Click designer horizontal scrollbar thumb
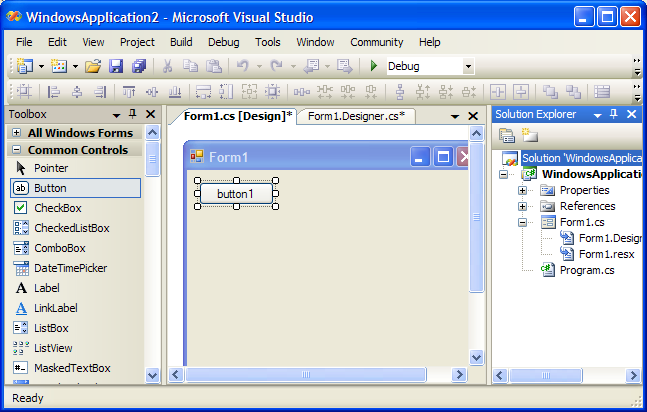 (306, 375)
